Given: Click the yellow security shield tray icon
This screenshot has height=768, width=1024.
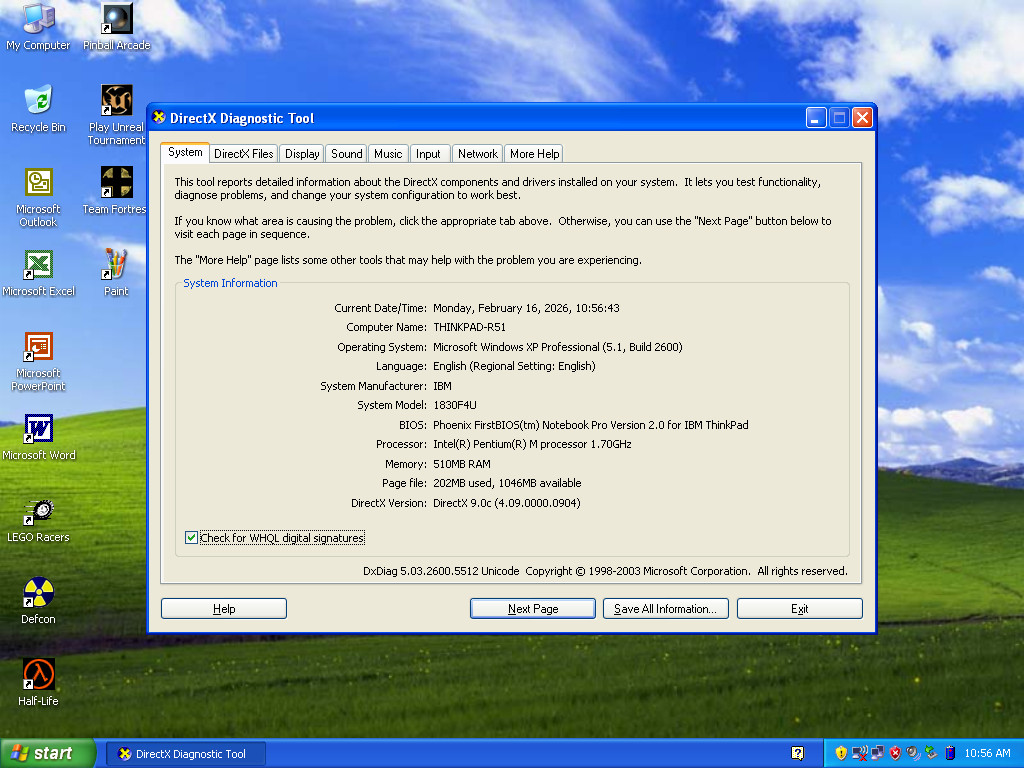Looking at the screenshot, I should click(841, 753).
